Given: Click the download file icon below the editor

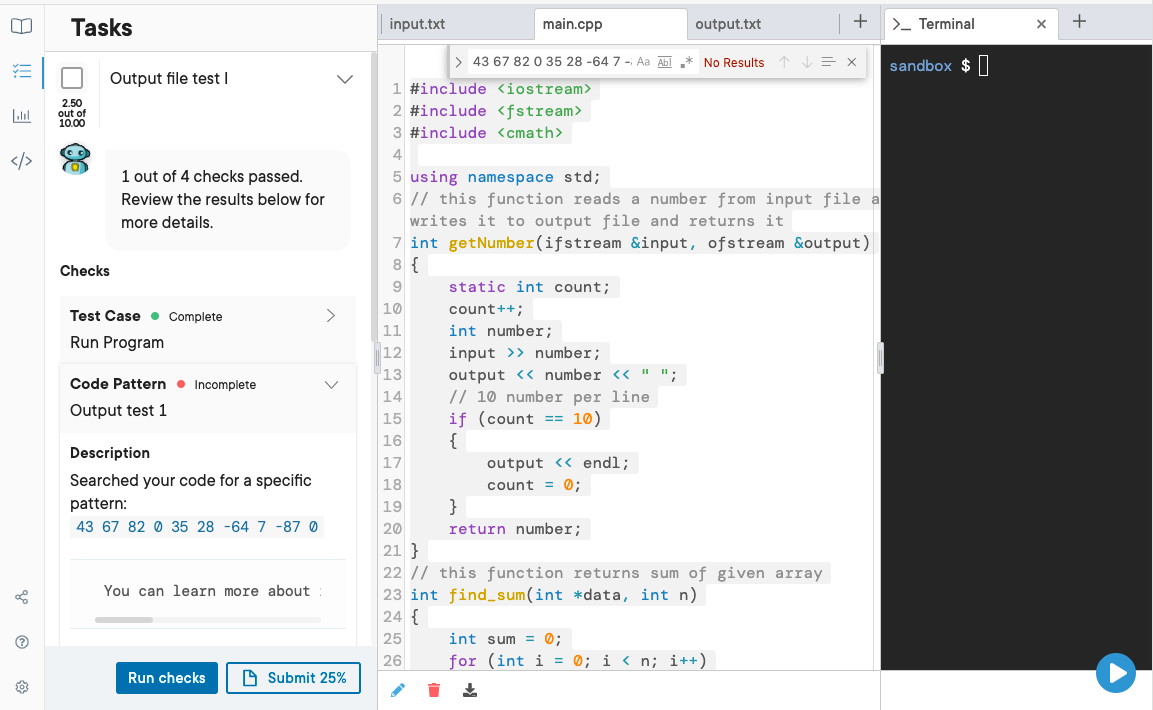Looking at the screenshot, I should 470,689.
